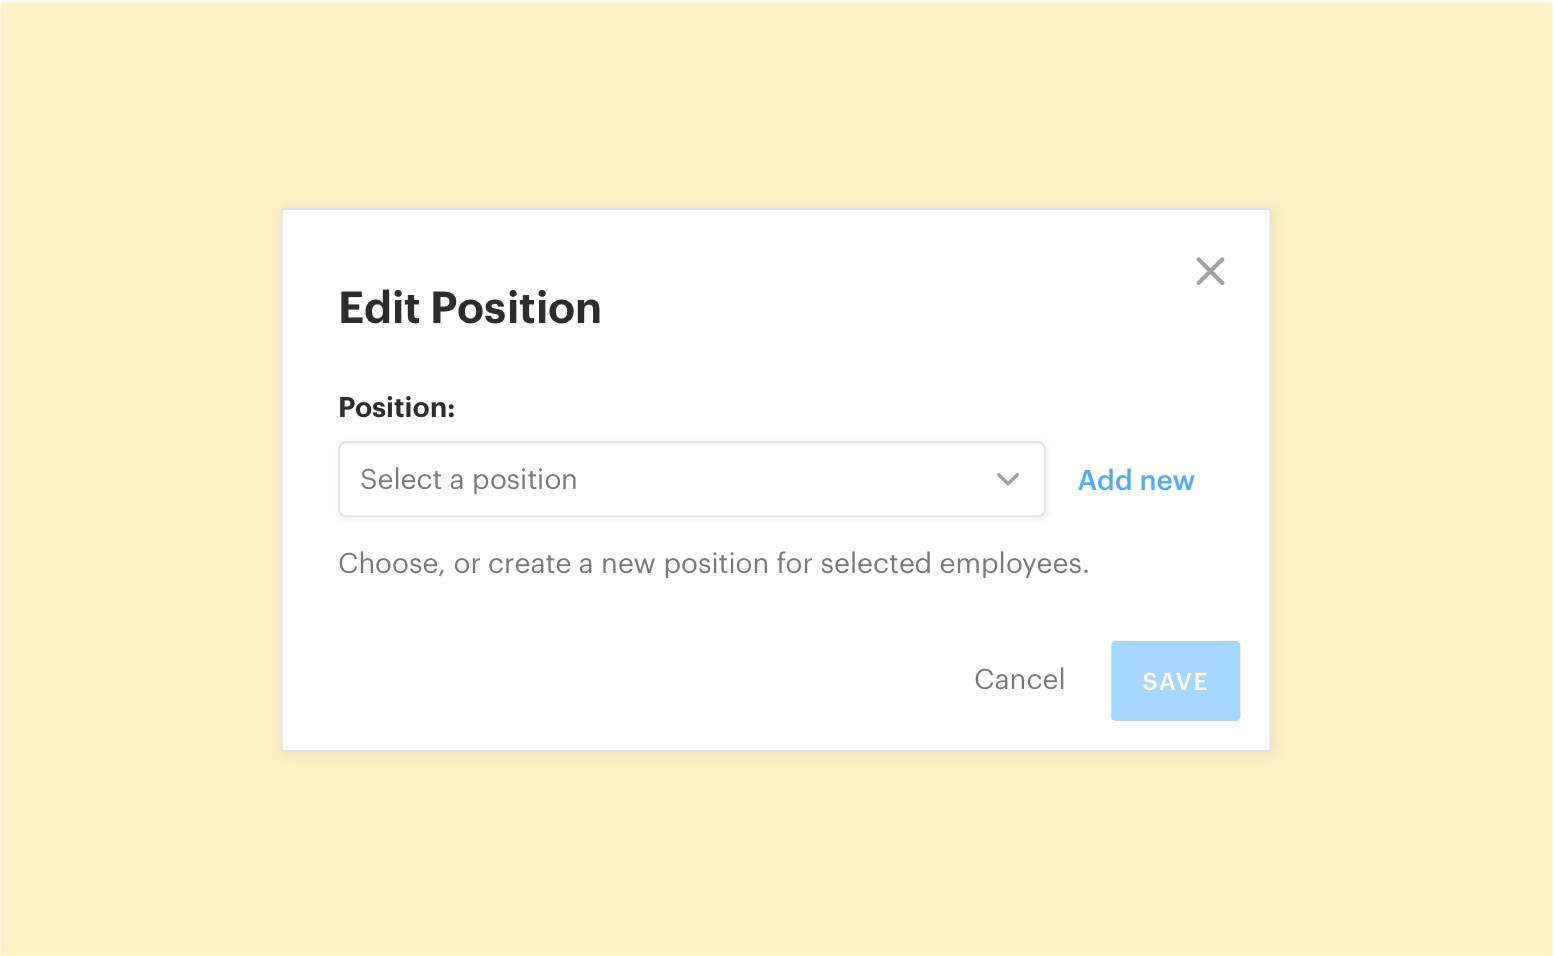Click the word 'employees' in the description
Image resolution: width=1554 pixels, height=956 pixels.
click(1011, 564)
